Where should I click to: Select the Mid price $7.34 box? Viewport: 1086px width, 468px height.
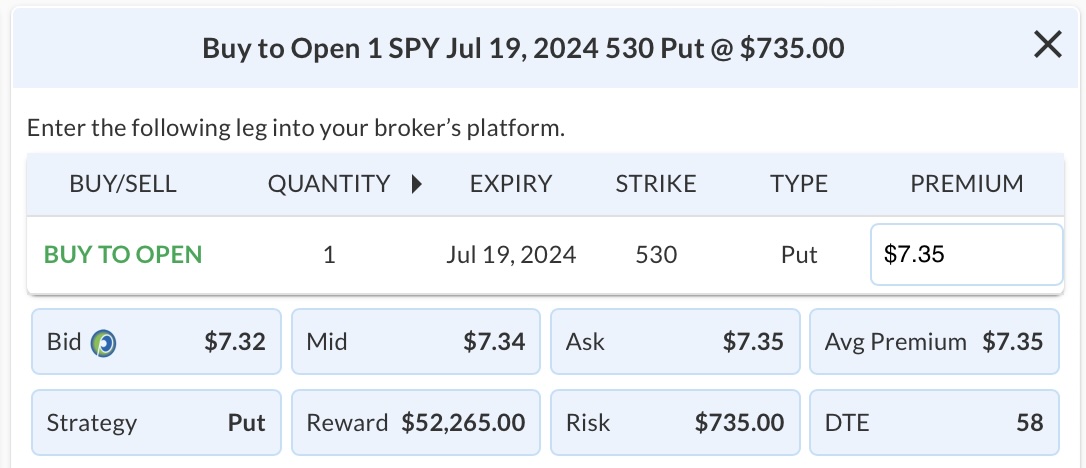[x=416, y=342]
